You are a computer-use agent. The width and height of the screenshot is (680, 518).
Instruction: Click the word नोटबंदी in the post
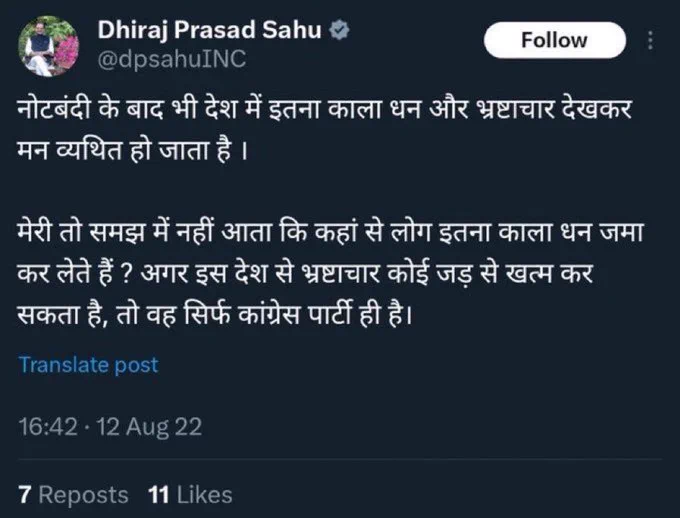54,109
